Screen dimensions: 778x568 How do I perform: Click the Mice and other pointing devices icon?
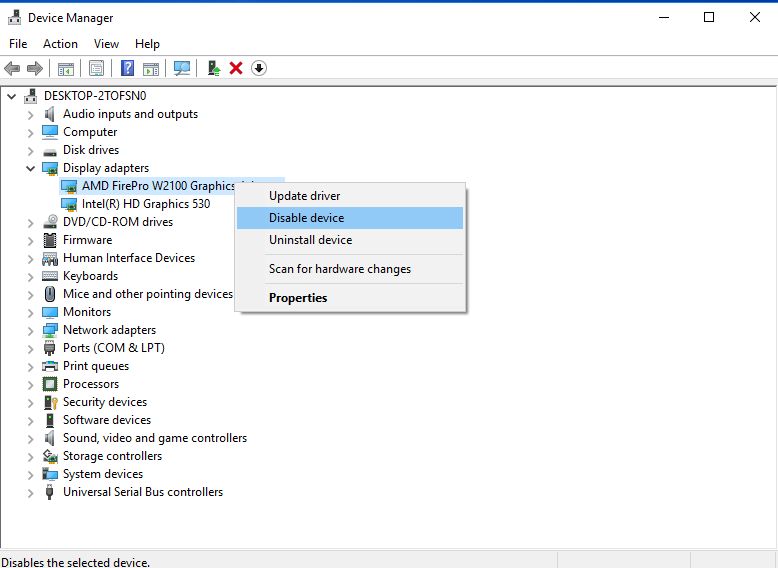[x=50, y=294]
